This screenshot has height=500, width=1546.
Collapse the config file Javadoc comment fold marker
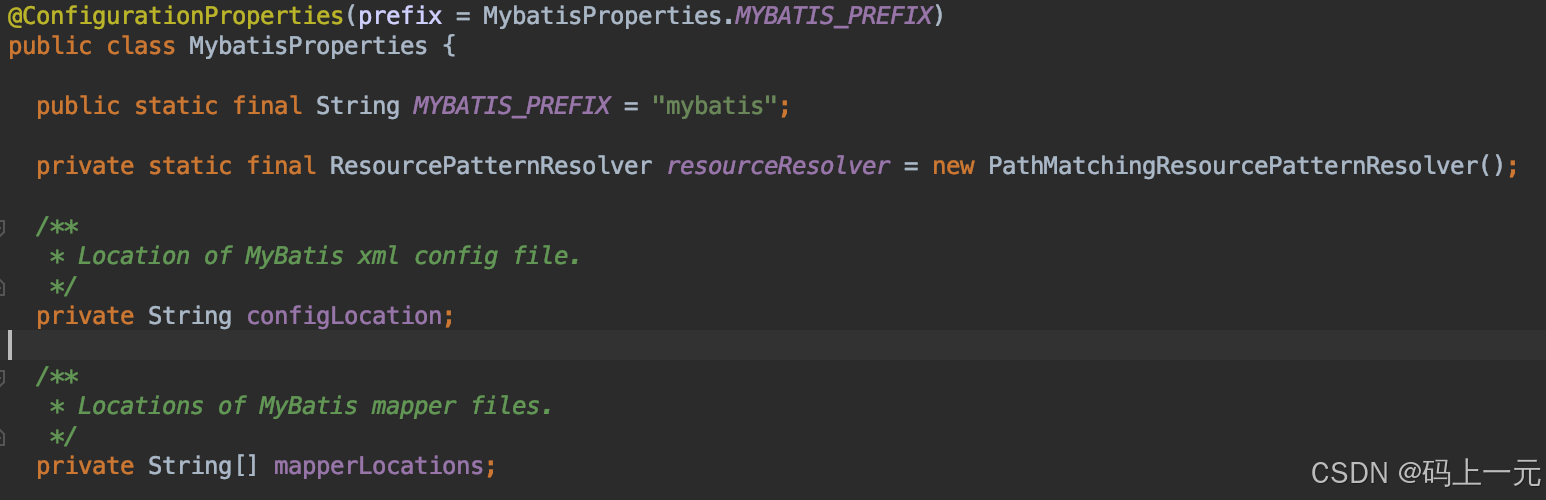click(x=3, y=227)
